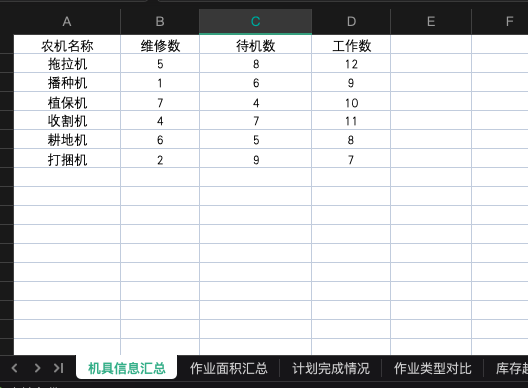Select column E header

pyautogui.click(x=431, y=22)
